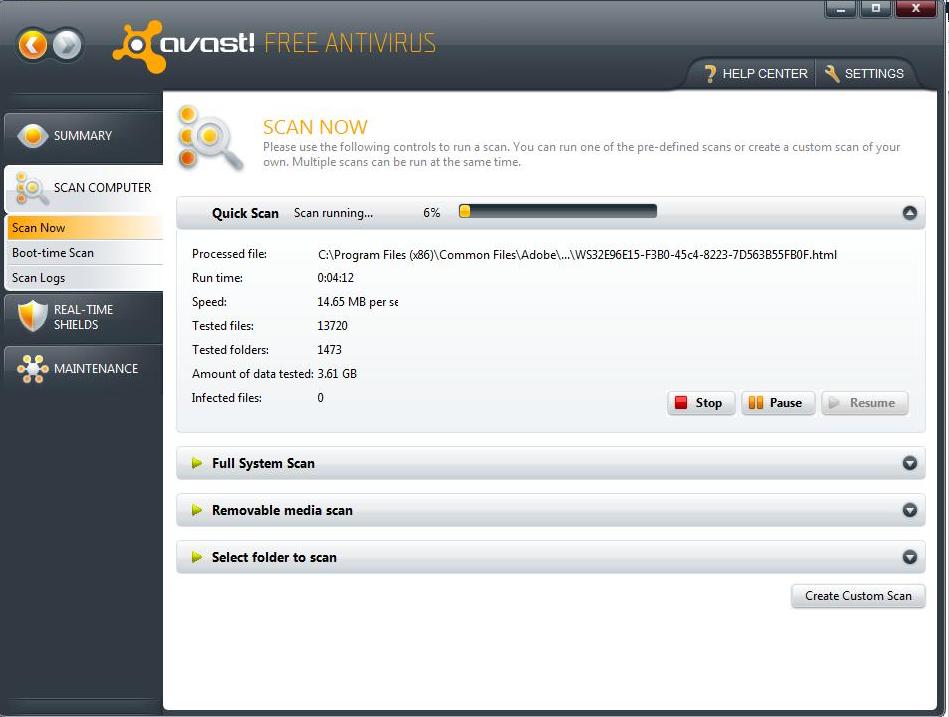Click the orange Pause bars icon
Viewport: 949px width, 717px height.
(755, 403)
